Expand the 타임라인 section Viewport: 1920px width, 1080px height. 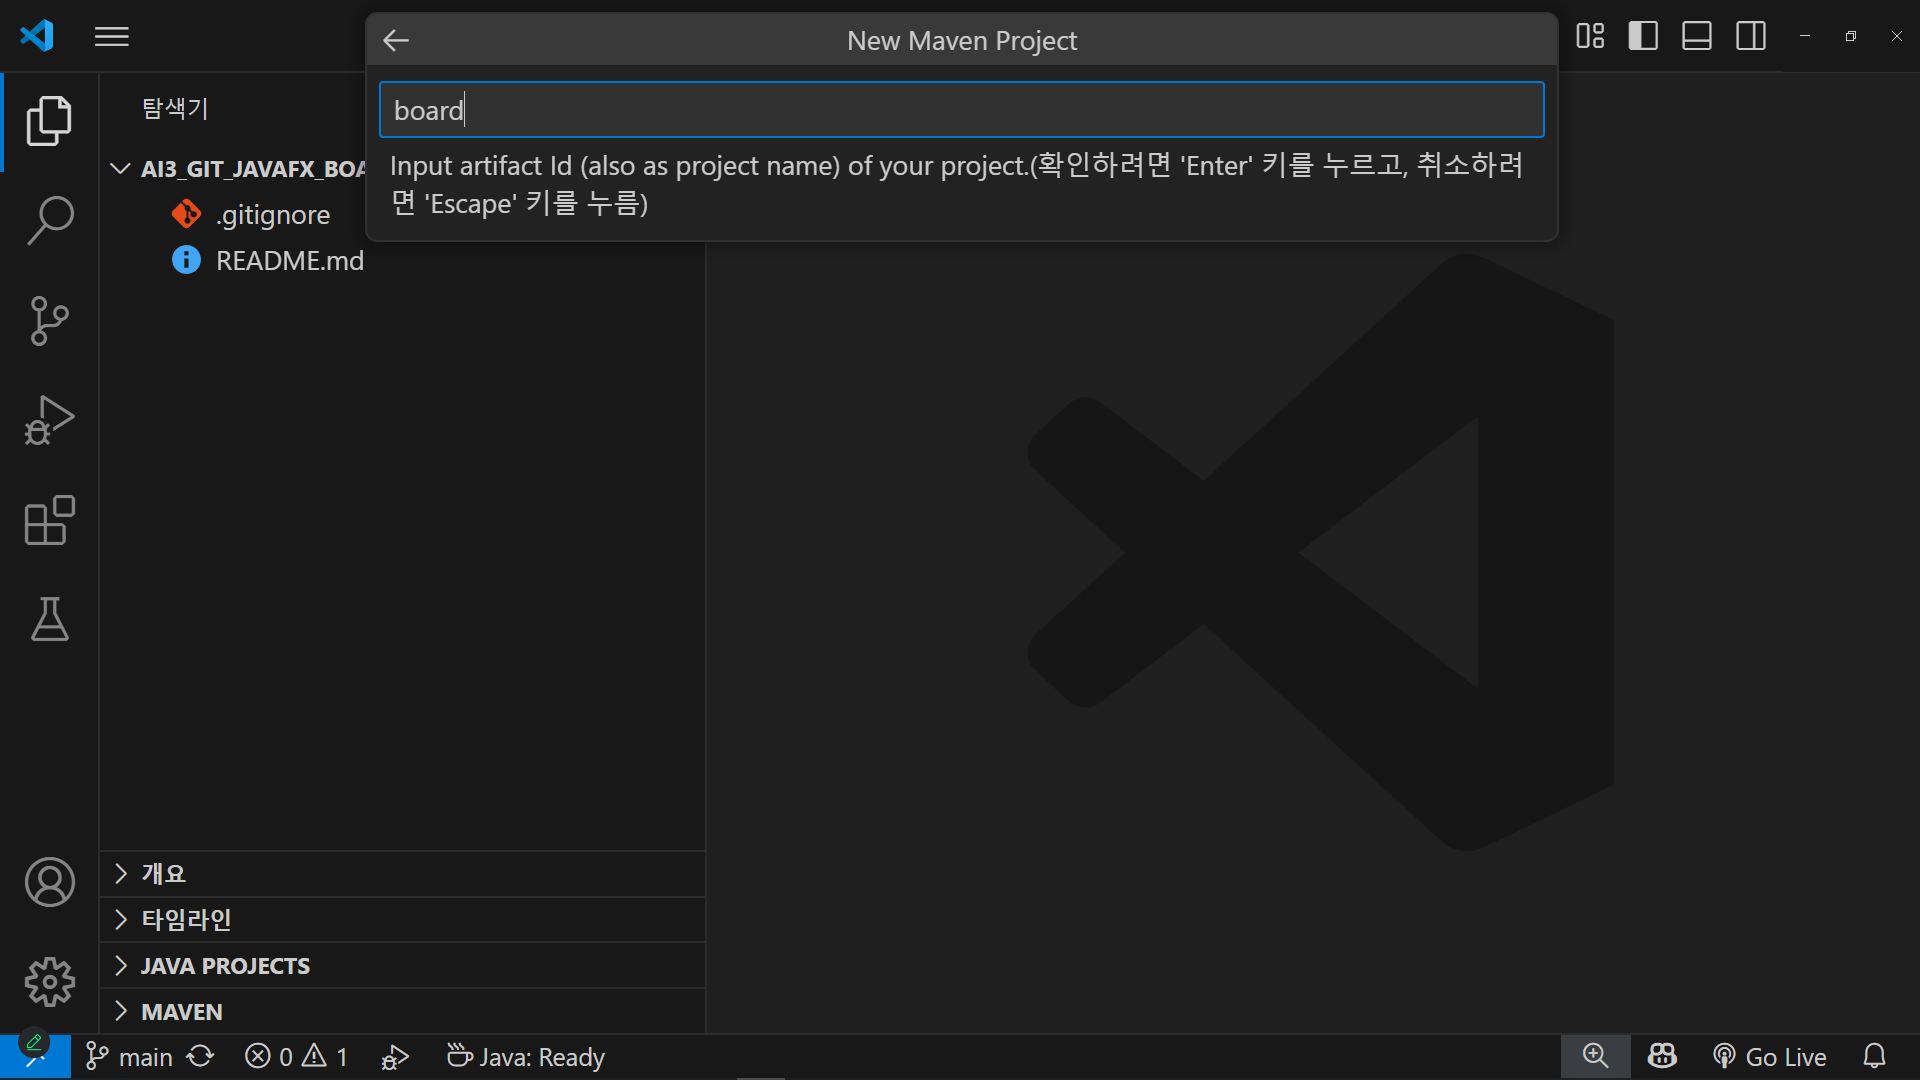[x=403, y=919]
